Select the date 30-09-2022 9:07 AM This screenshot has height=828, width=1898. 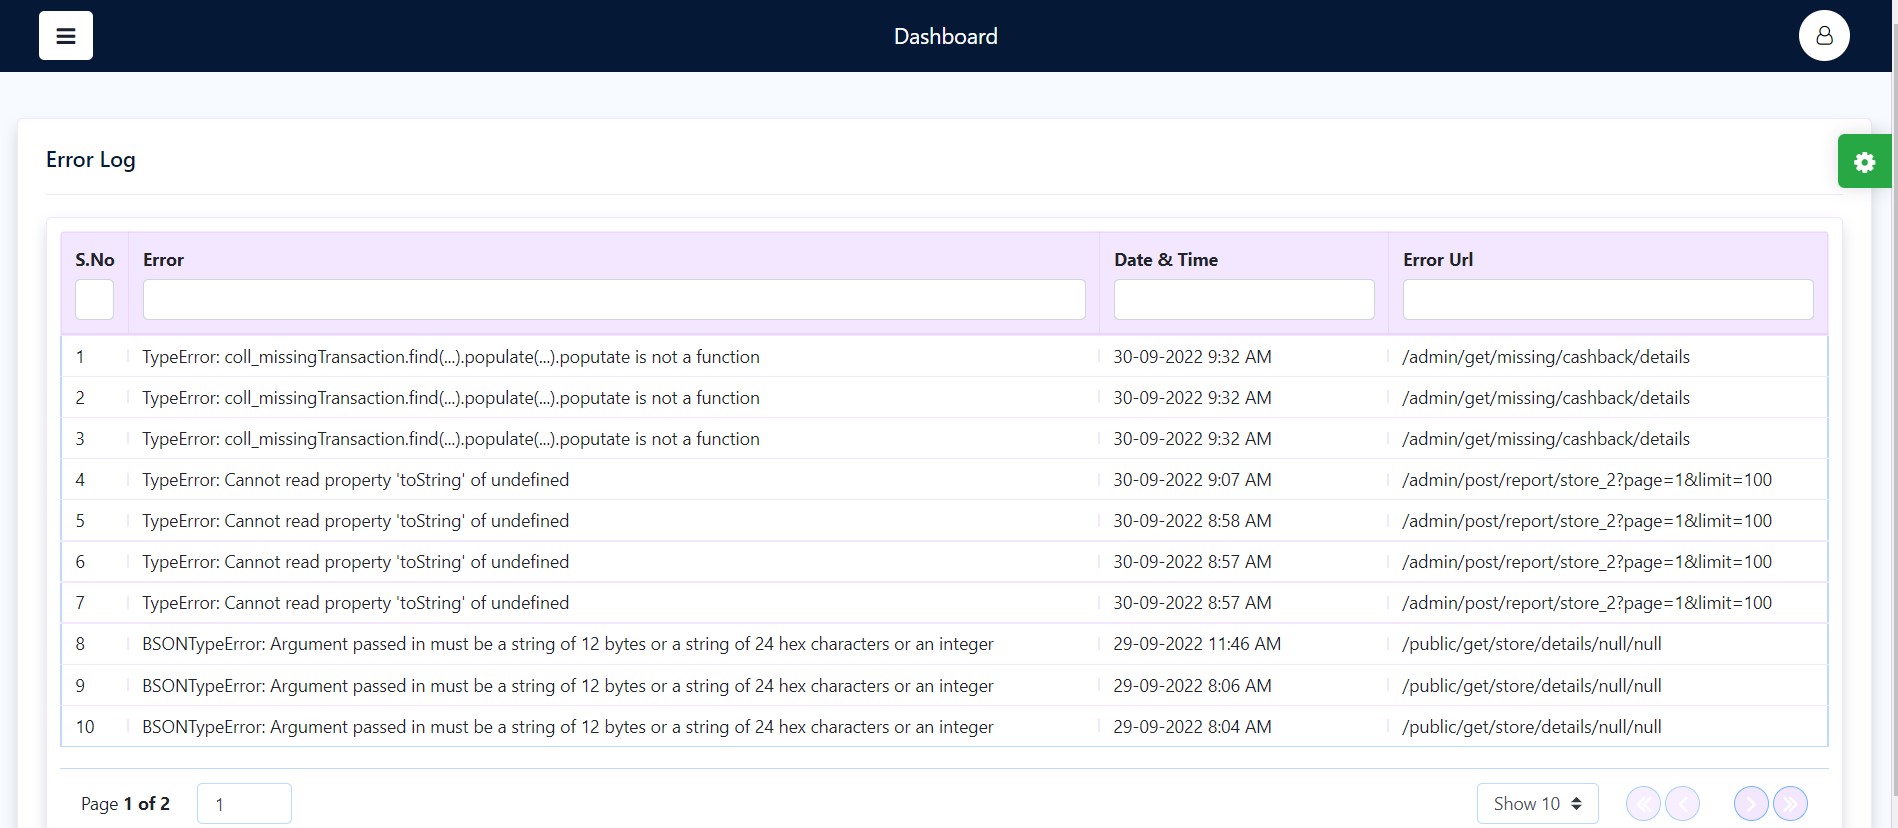point(1192,480)
